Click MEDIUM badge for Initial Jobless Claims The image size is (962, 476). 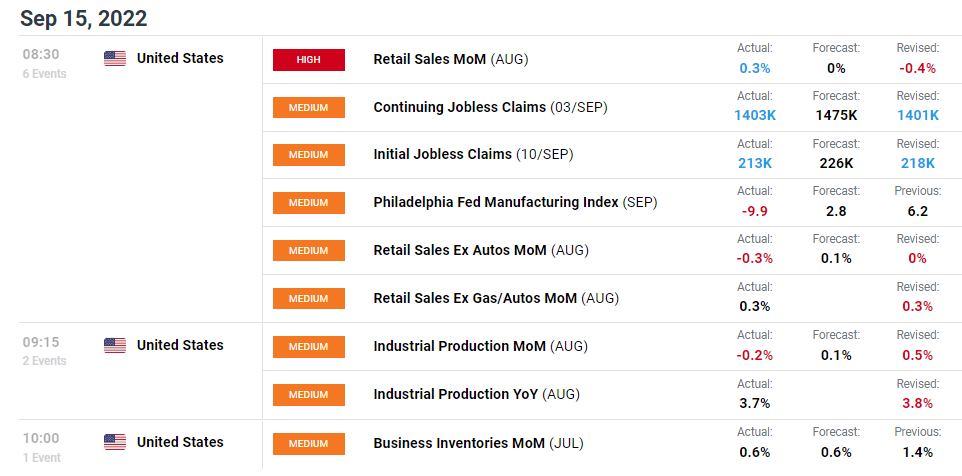point(309,155)
